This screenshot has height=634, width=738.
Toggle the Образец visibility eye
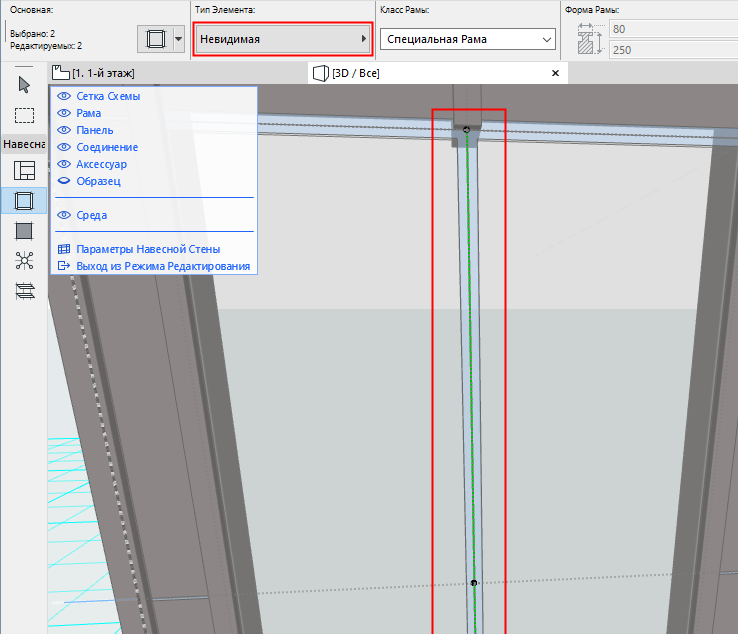[x=64, y=181]
